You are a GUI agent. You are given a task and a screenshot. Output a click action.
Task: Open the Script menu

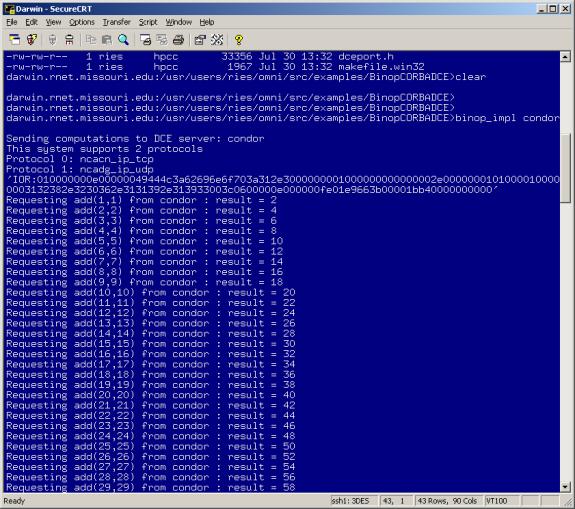148,22
